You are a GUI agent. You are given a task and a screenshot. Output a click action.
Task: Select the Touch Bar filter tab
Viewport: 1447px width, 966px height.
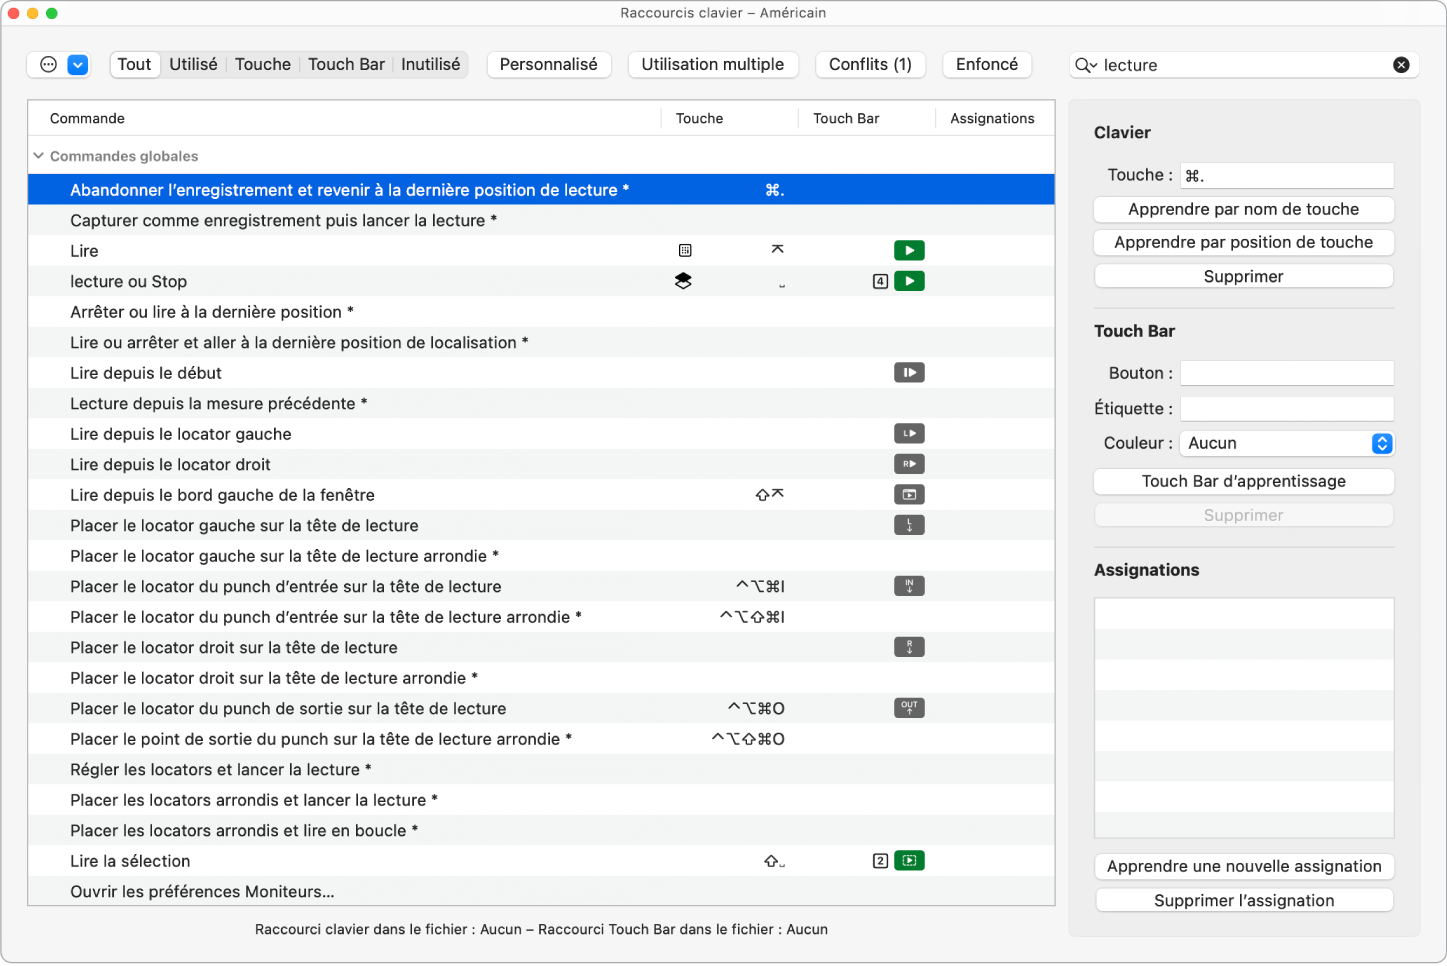pyautogui.click(x=346, y=64)
